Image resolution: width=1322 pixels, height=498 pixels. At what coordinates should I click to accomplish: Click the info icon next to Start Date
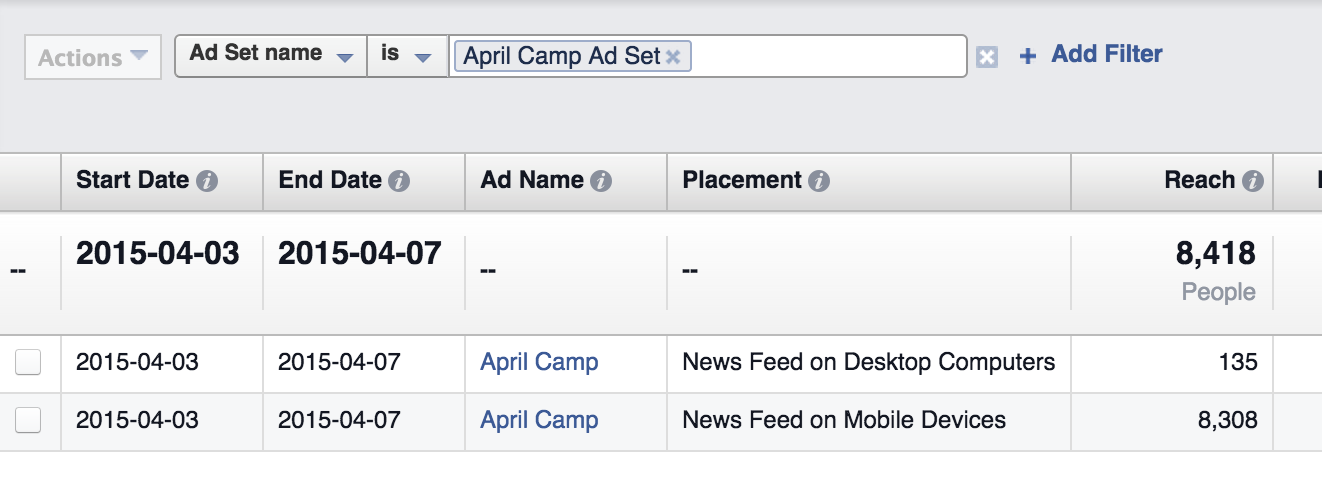coord(207,181)
